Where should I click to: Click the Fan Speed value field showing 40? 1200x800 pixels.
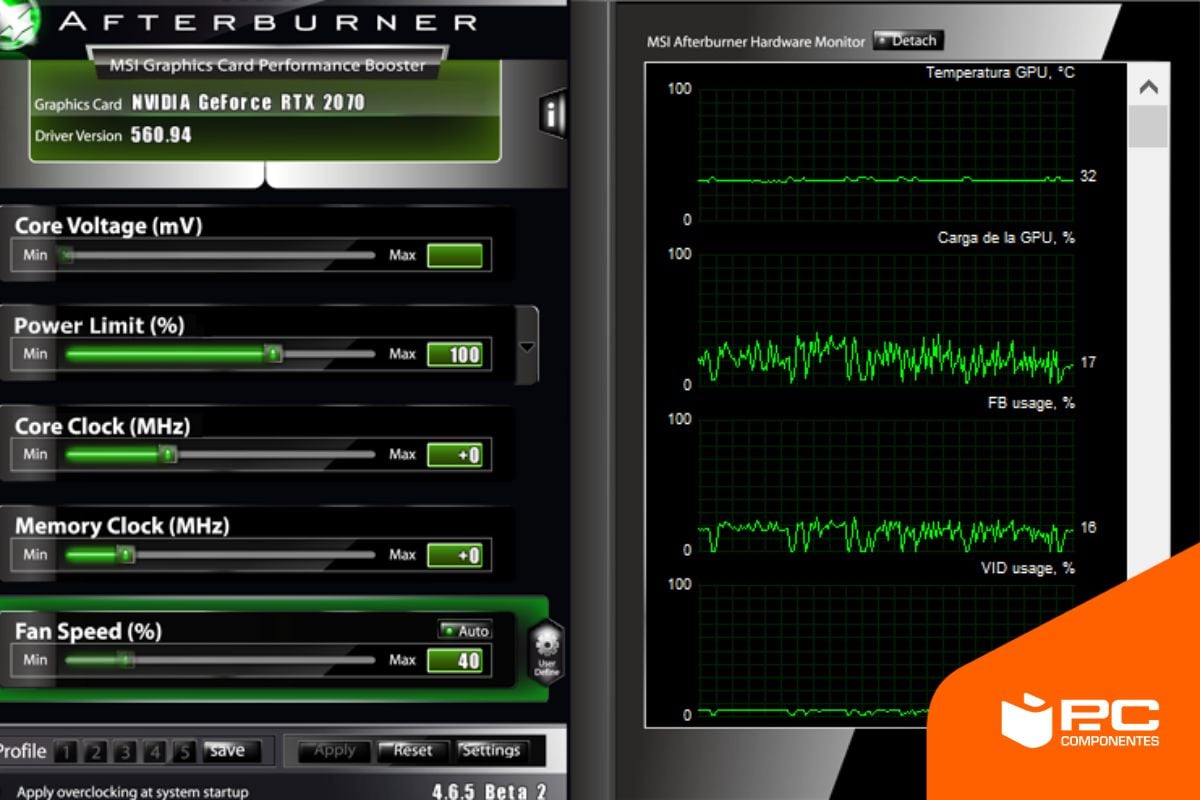click(x=455, y=660)
